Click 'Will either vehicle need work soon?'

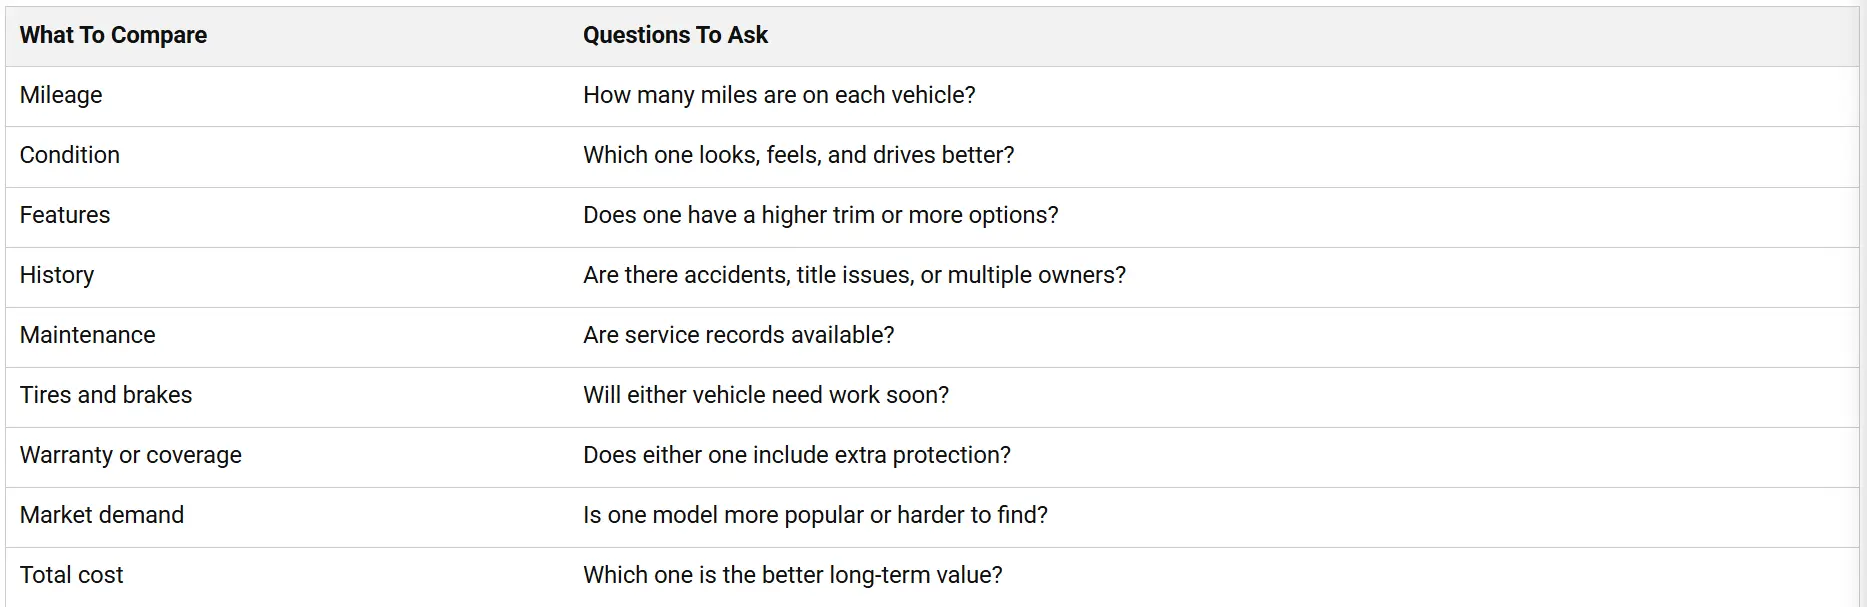pyautogui.click(x=766, y=395)
